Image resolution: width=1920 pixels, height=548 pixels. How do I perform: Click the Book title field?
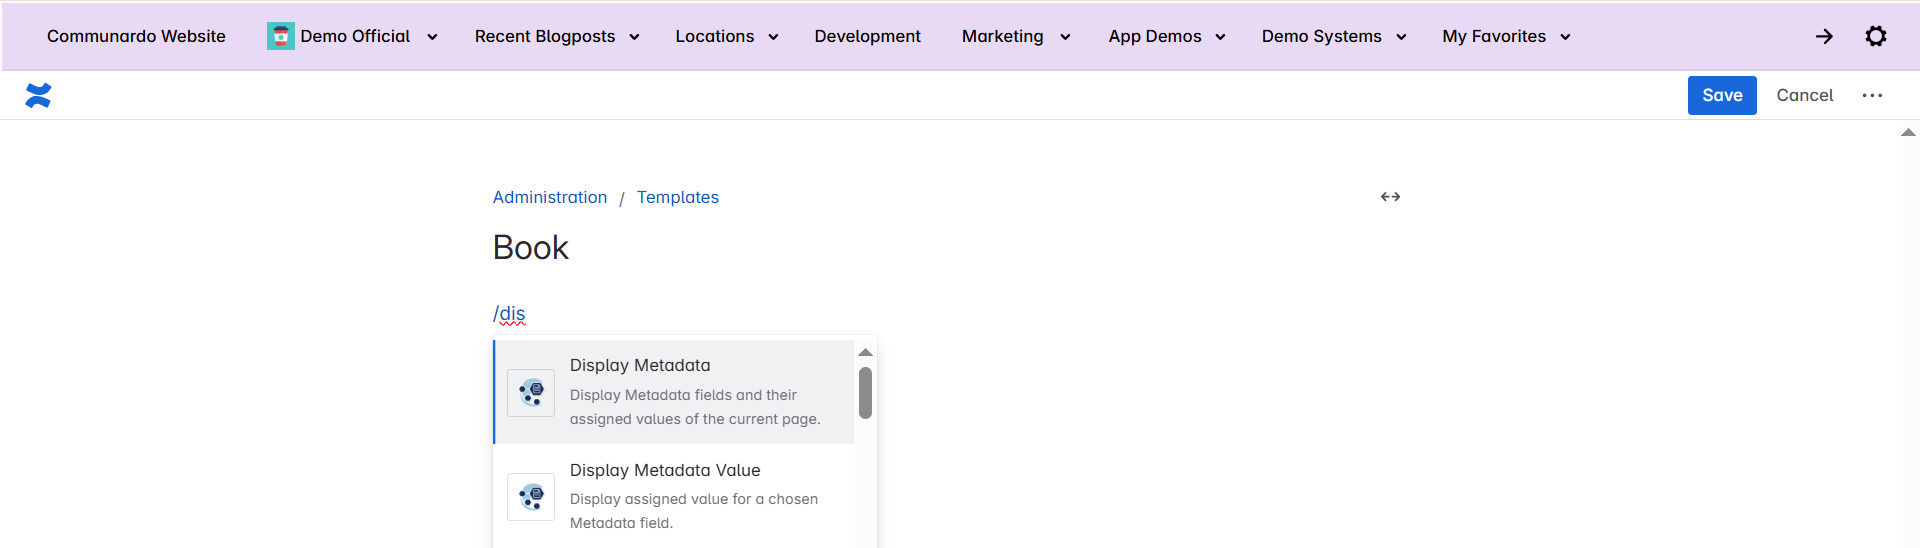click(x=530, y=248)
